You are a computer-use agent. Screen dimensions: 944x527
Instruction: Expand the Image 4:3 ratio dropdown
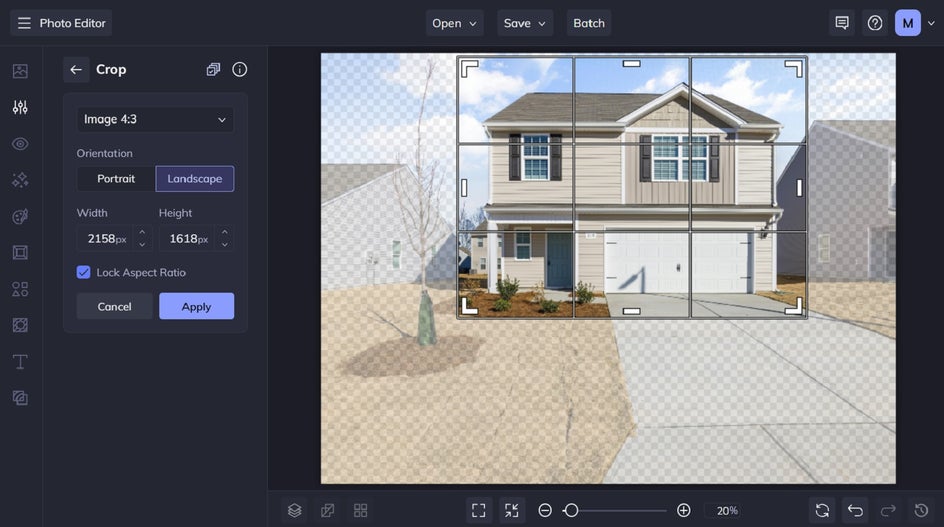[x=155, y=119]
